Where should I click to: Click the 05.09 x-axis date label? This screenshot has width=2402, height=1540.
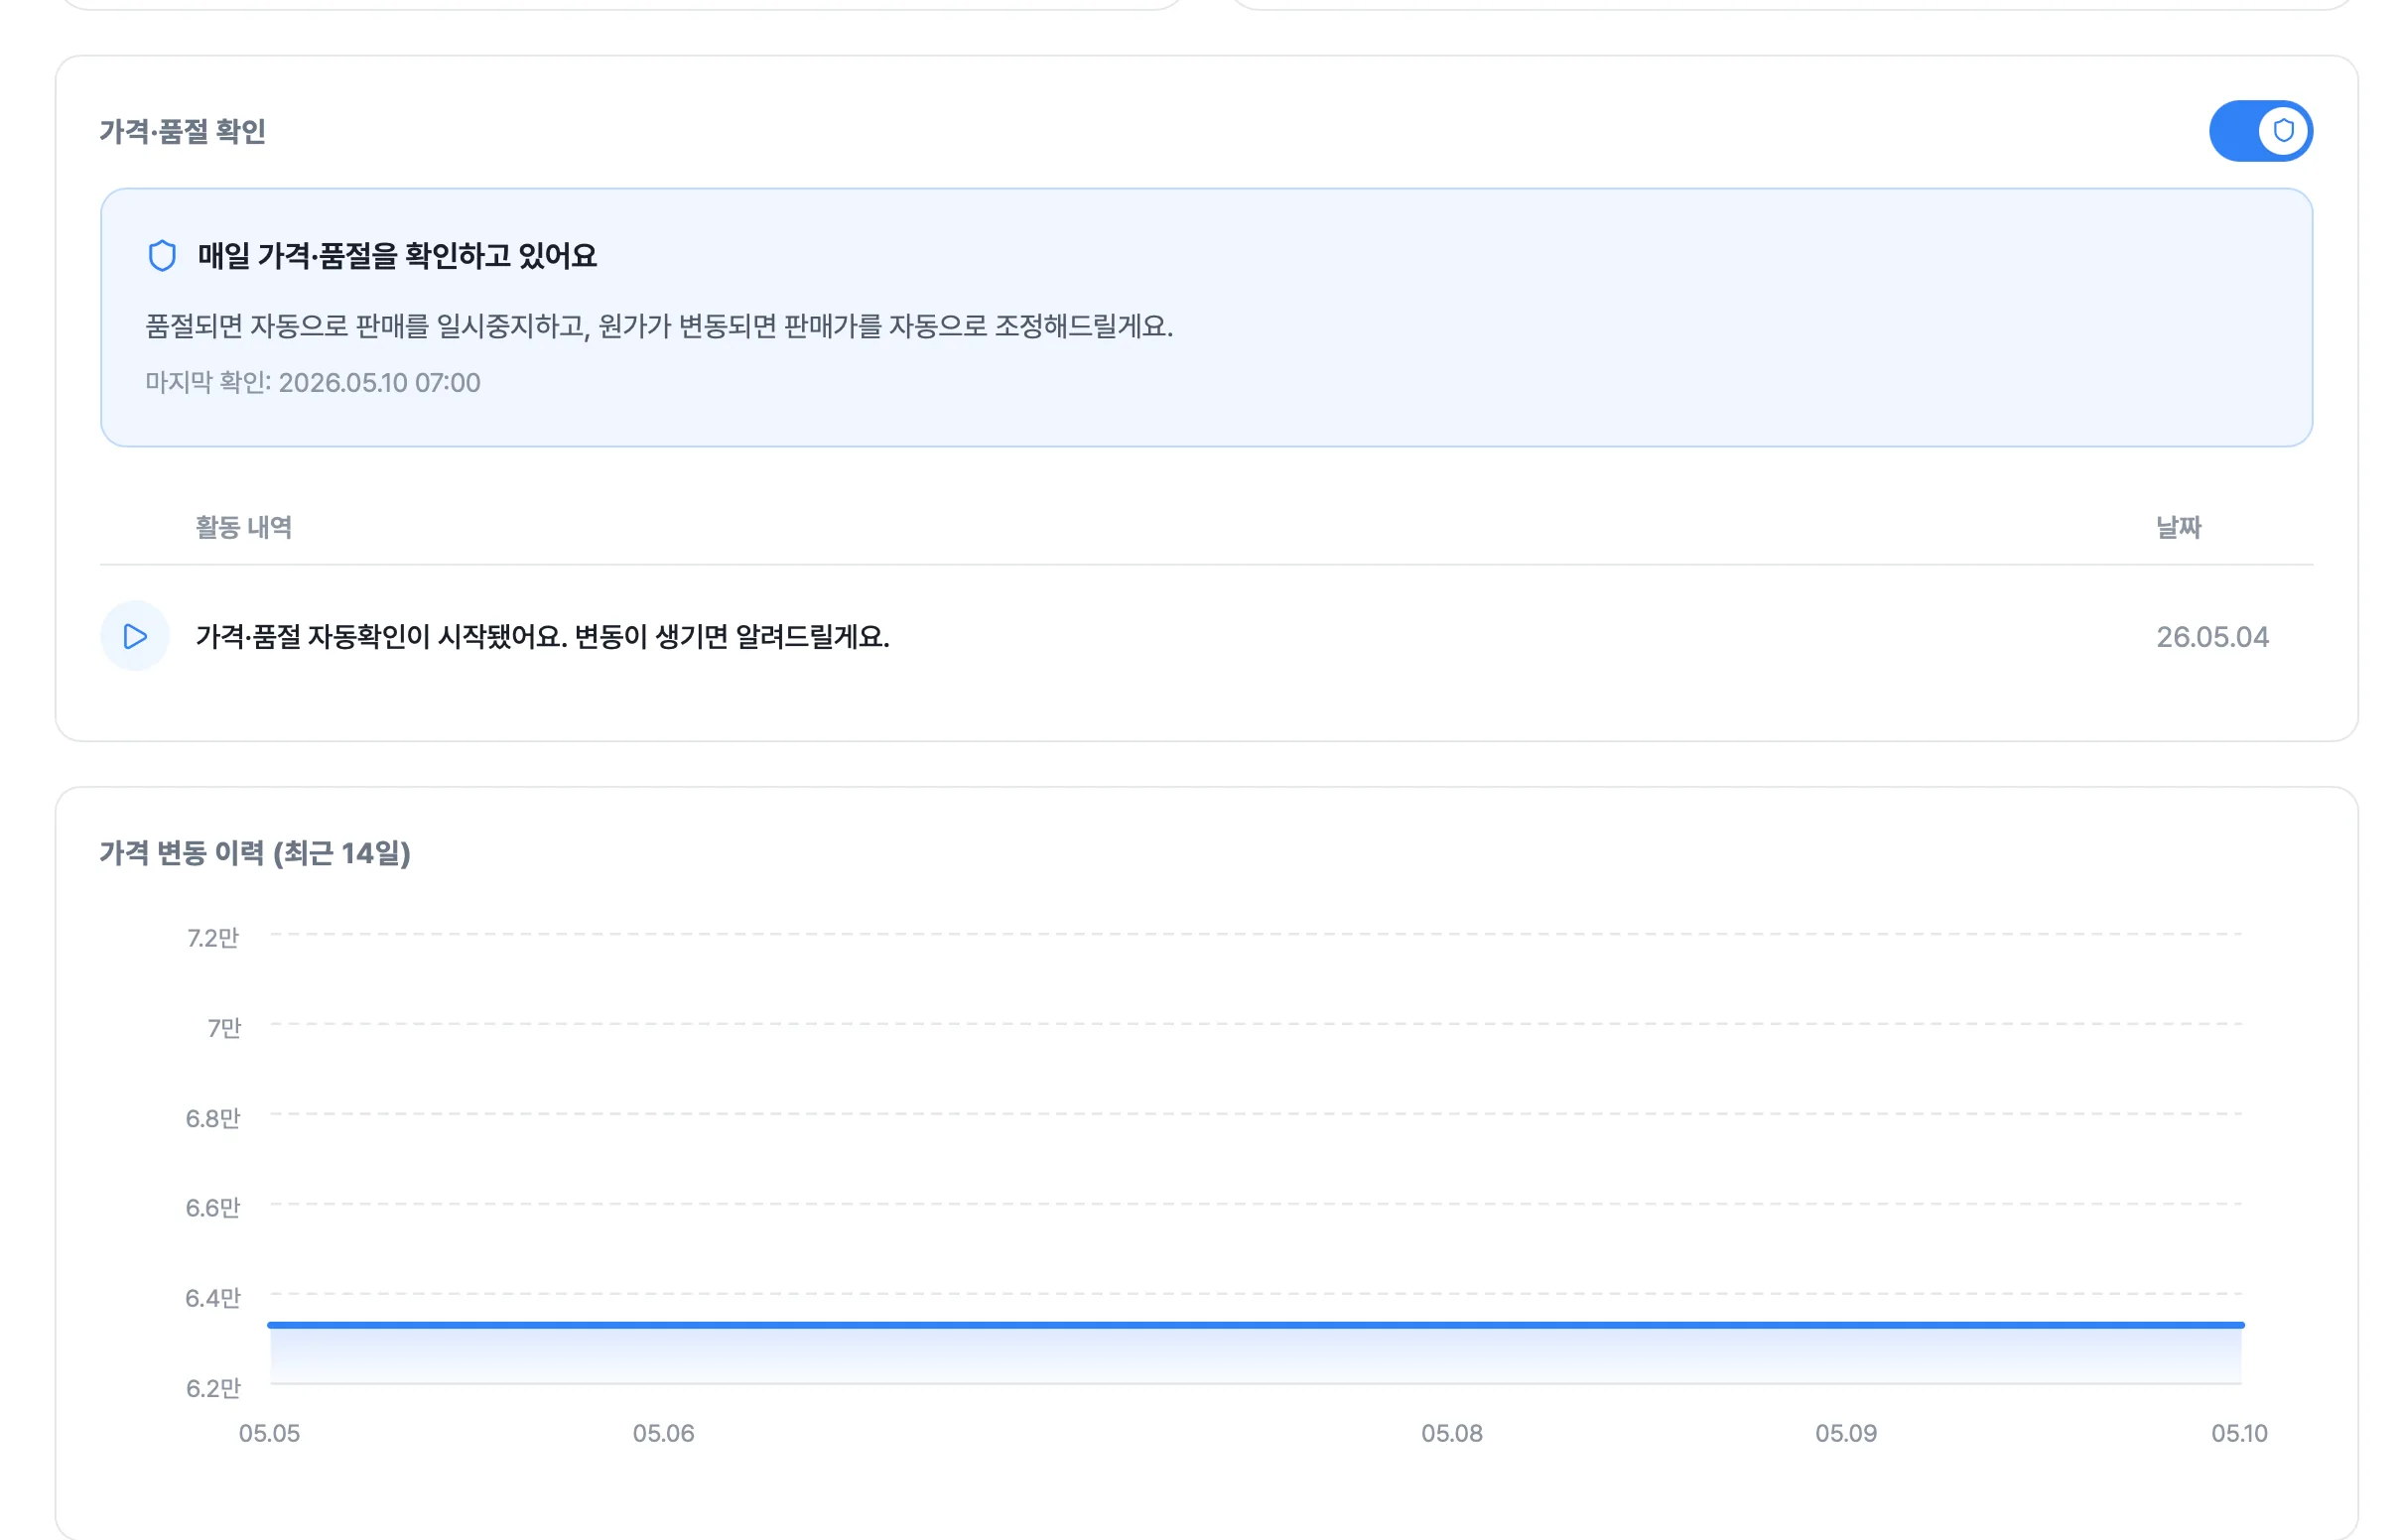(x=1846, y=1433)
